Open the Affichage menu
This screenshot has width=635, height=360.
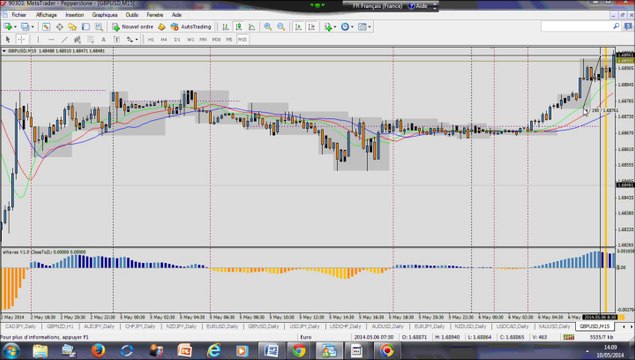pos(46,15)
